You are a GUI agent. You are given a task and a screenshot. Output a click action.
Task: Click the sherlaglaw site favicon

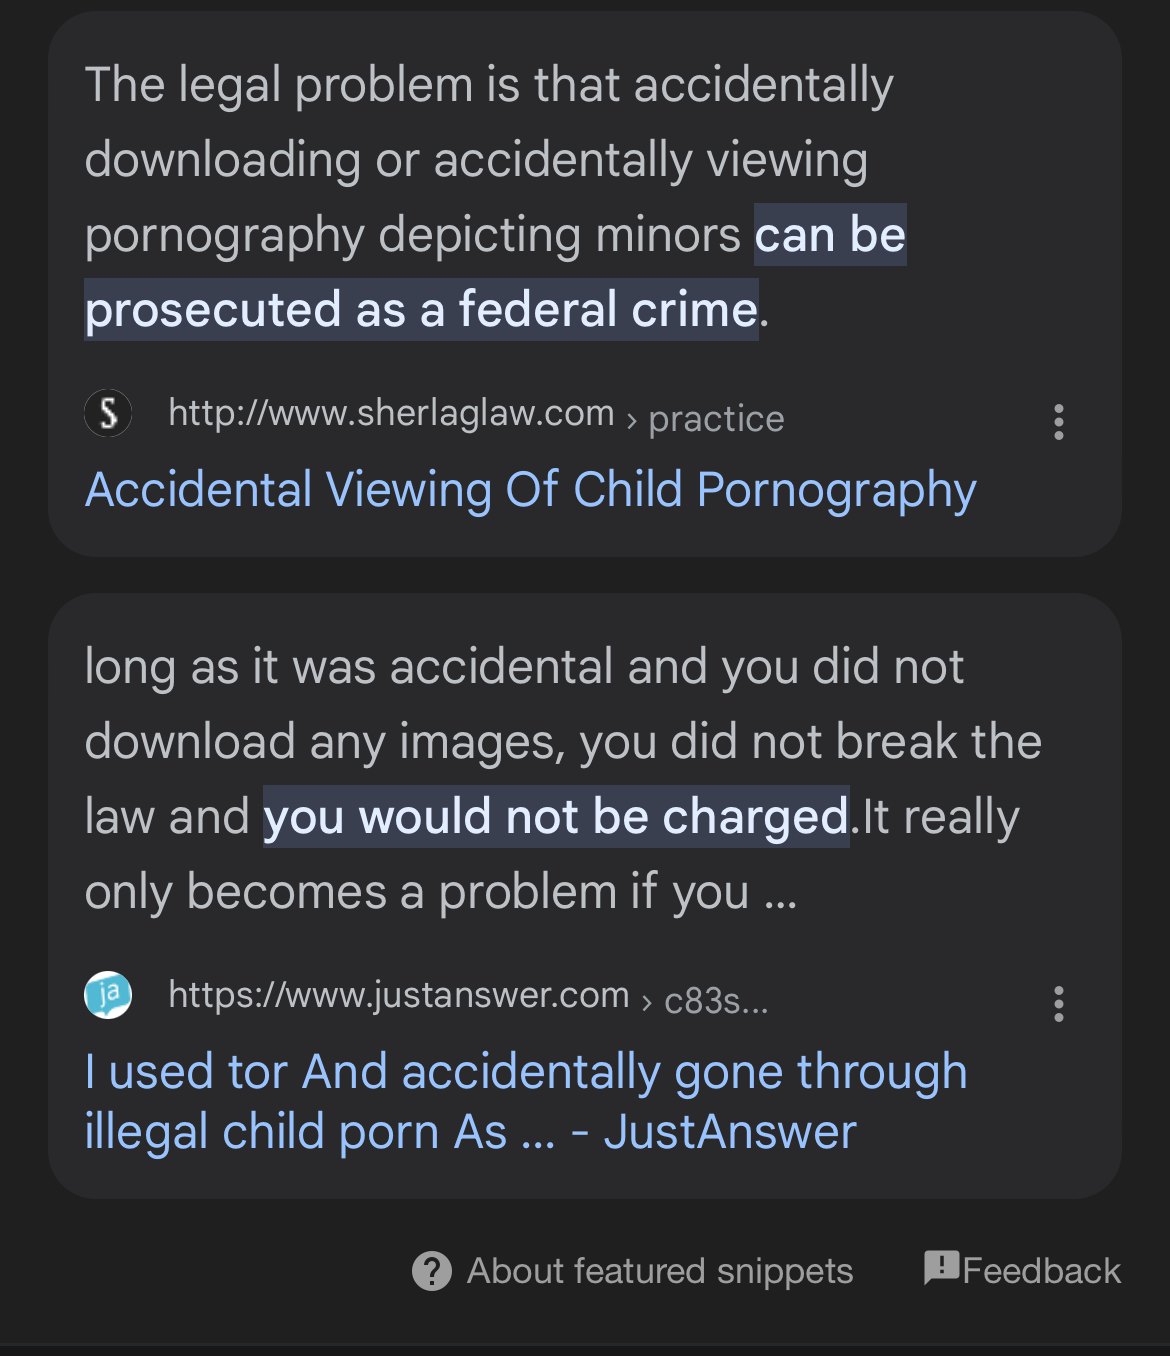tap(108, 413)
